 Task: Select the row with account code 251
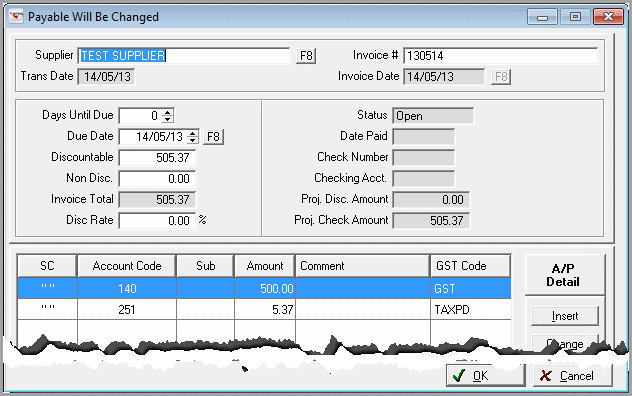264,309
